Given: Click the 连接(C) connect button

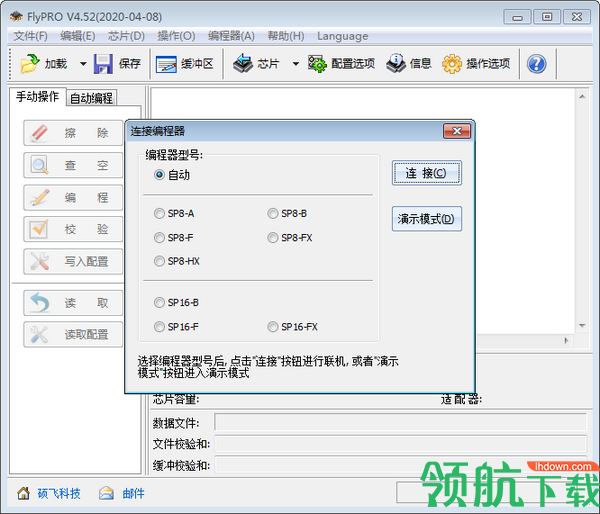Looking at the screenshot, I should pyautogui.click(x=427, y=173).
